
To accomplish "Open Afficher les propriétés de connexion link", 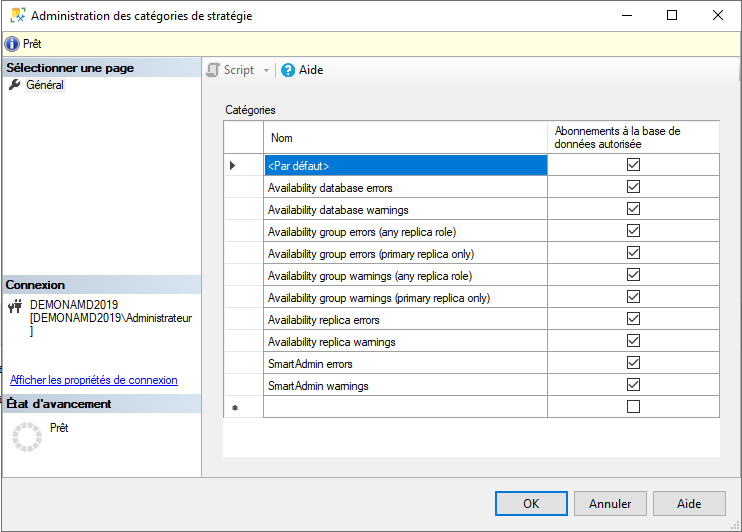I will click(x=94, y=380).
